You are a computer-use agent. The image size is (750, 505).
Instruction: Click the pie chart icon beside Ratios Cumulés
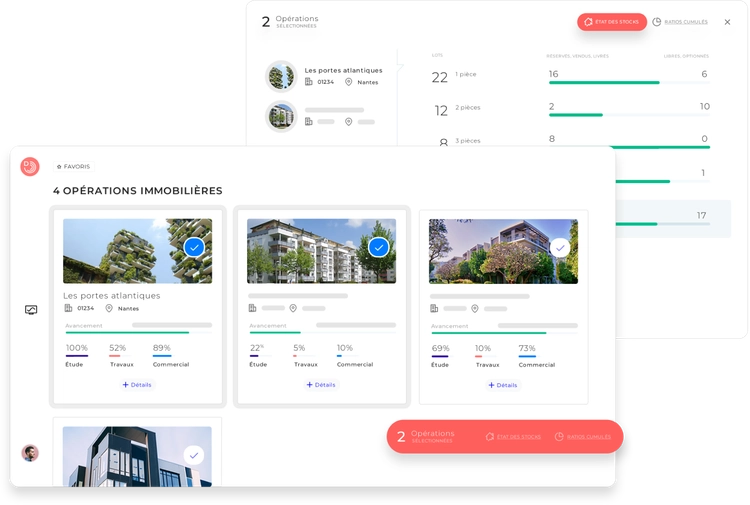click(x=657, y=22)
